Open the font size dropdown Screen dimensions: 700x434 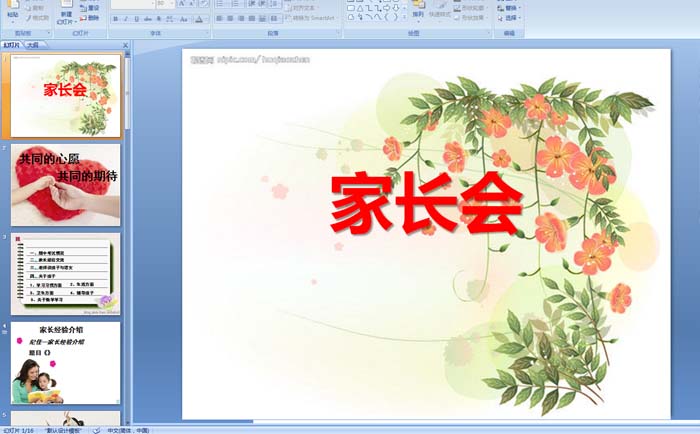171,4
